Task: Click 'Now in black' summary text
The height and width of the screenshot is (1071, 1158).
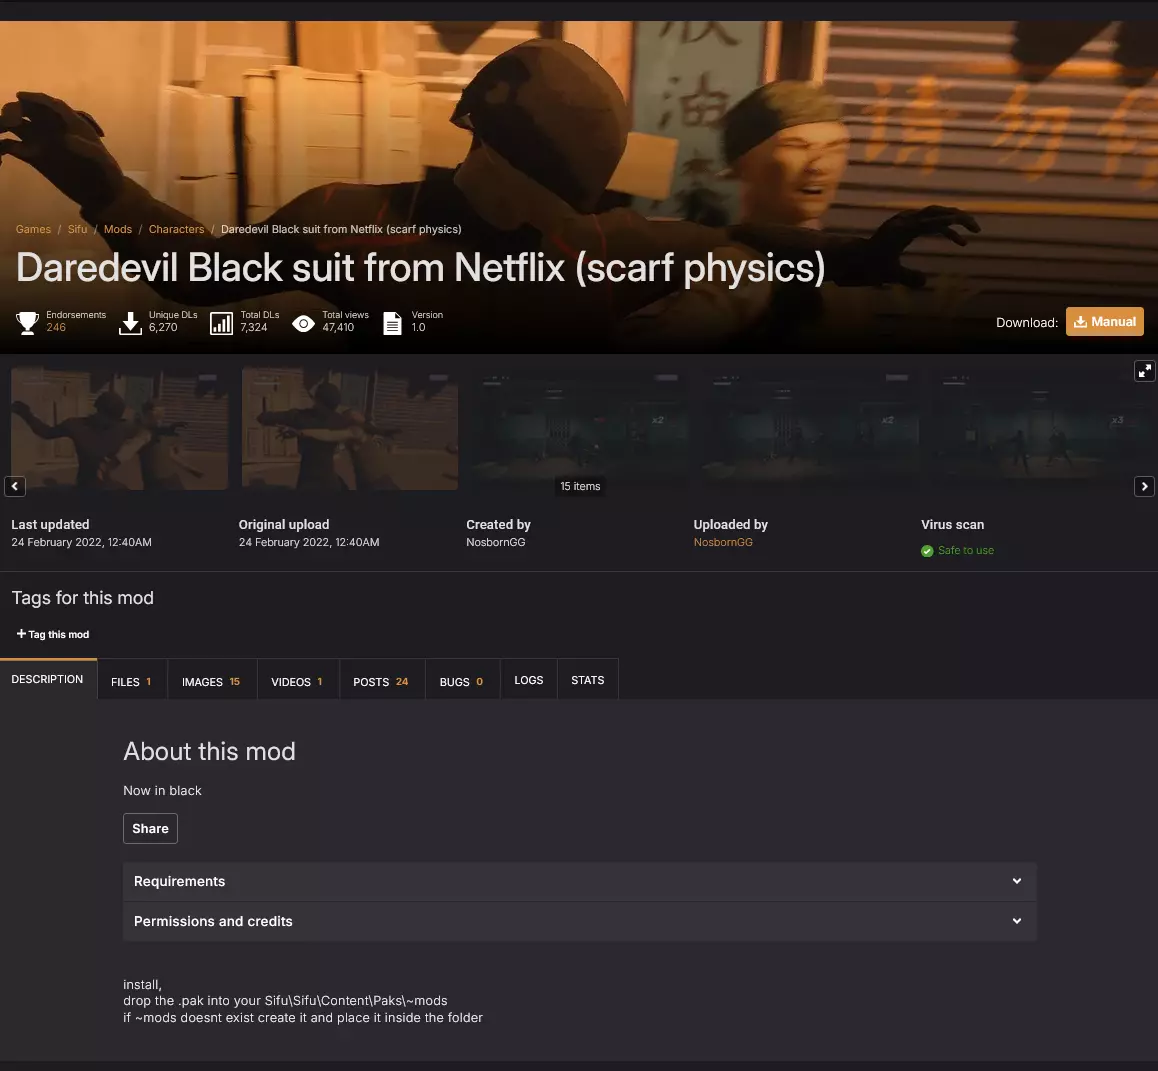Action: pos(162,790)
